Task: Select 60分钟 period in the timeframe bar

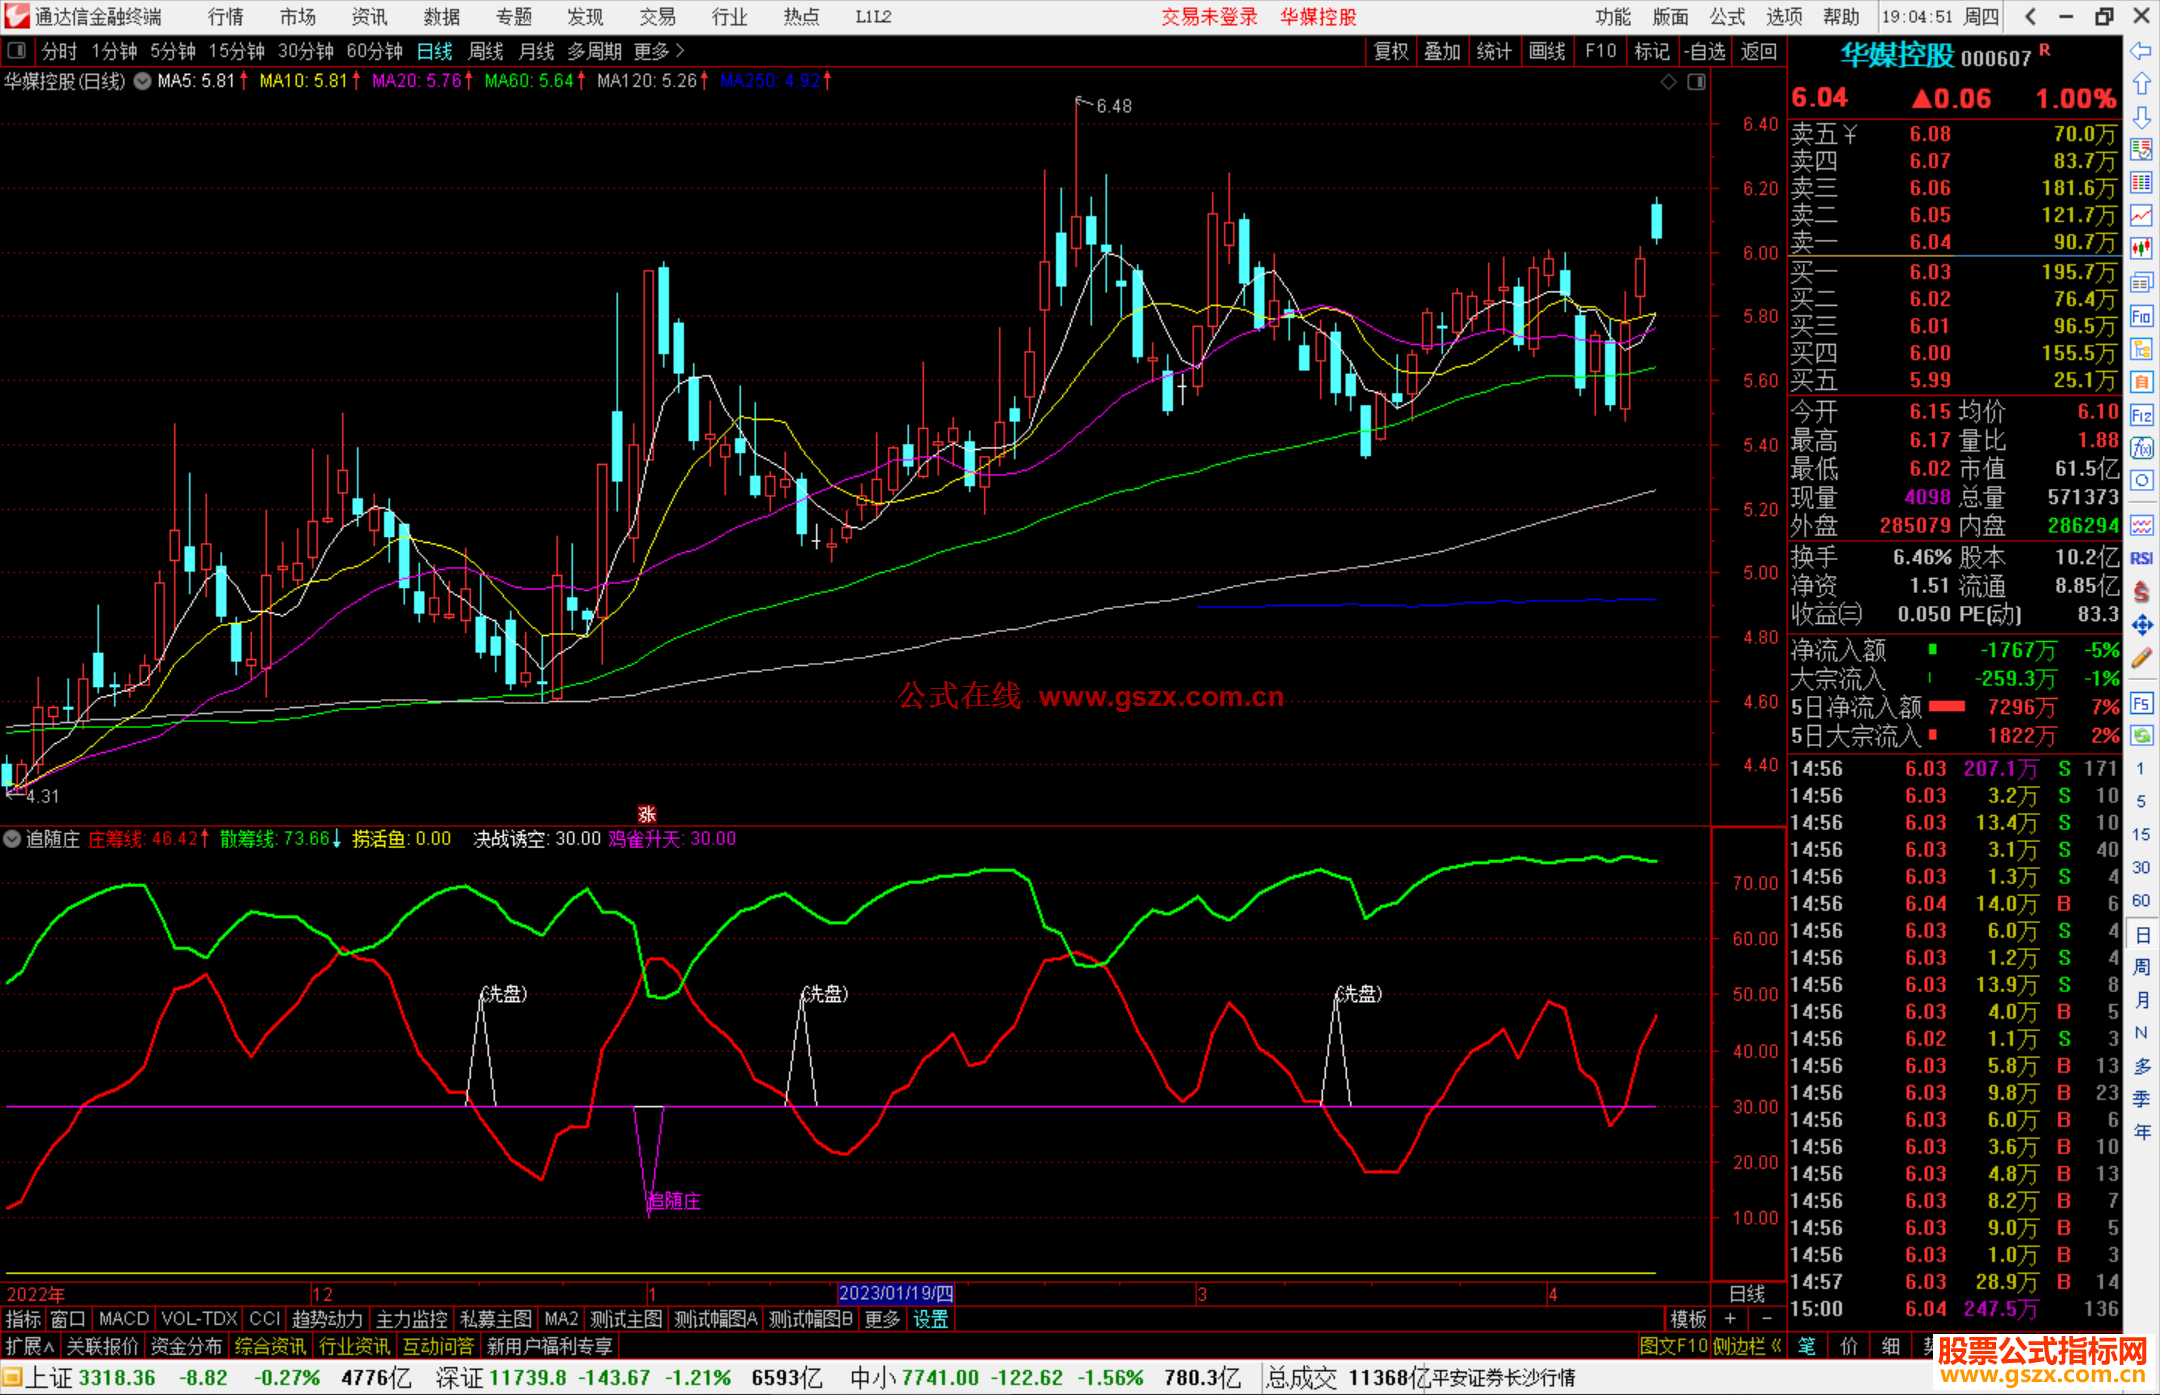Action: pos(374,51)
